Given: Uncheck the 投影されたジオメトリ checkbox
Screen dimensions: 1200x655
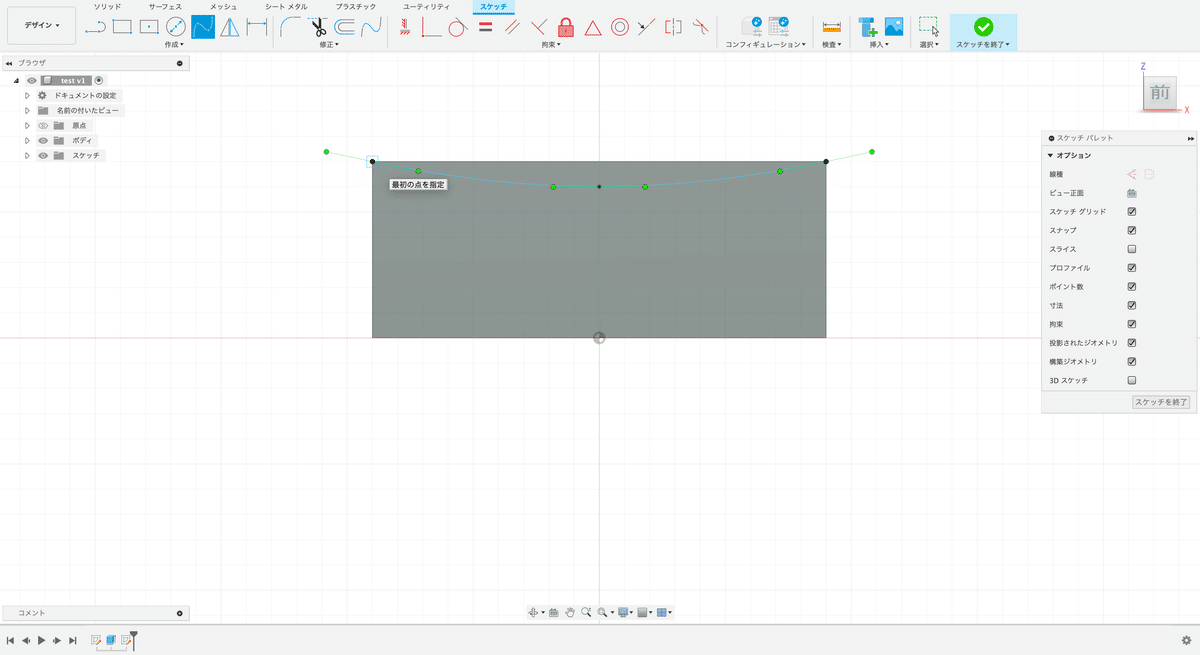Looking at the screenshot, I should click(1132, 343).
